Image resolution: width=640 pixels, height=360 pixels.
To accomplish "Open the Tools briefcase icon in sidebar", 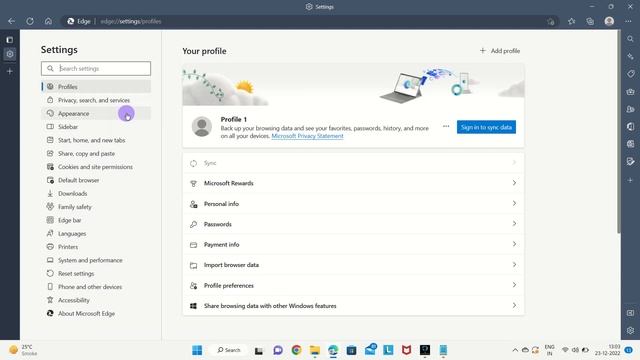I will [x=630, y=91].
